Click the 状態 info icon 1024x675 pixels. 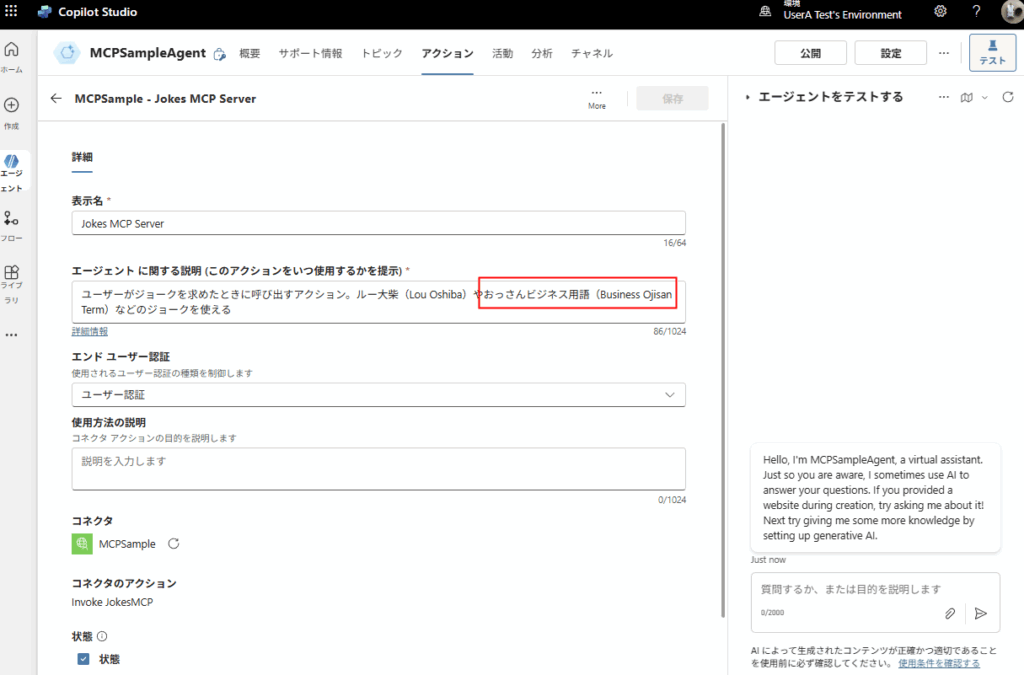pos(102,636)
